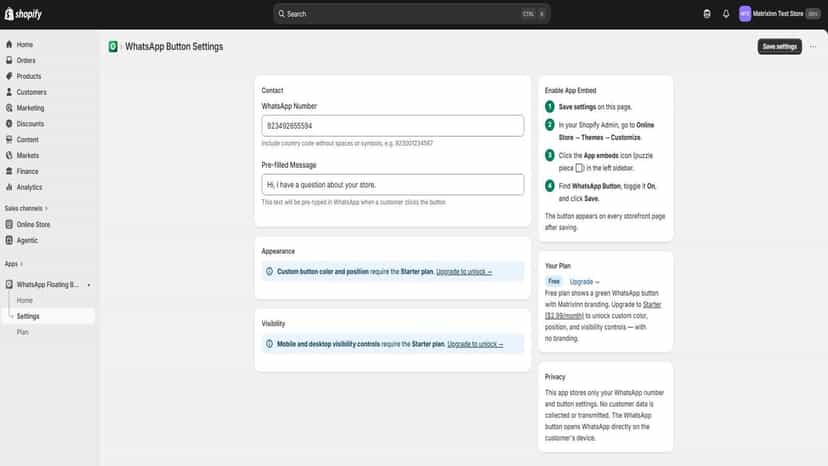Go to the app Home submenu
This screenshot has width=828, height=466.
click(24, 300)
